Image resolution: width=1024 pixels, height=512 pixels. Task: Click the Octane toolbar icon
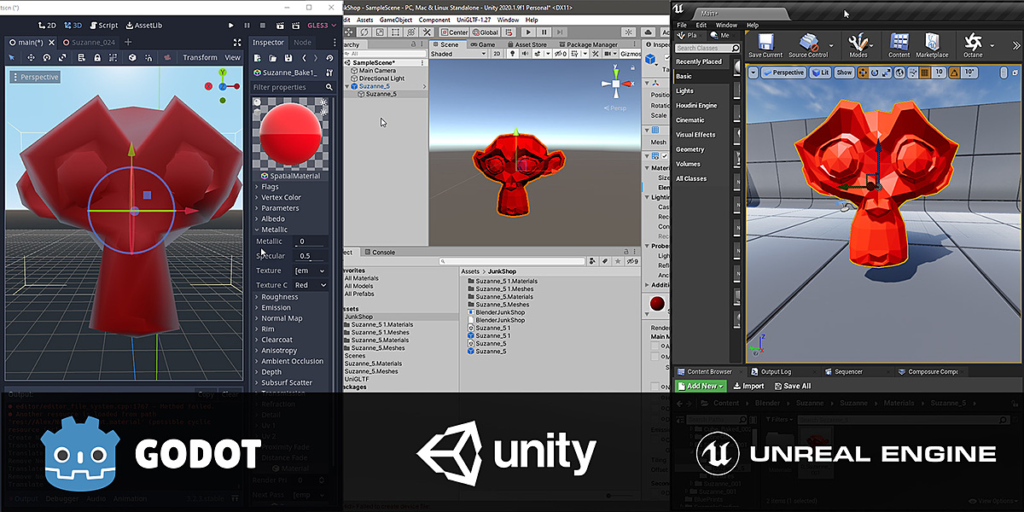973,45
